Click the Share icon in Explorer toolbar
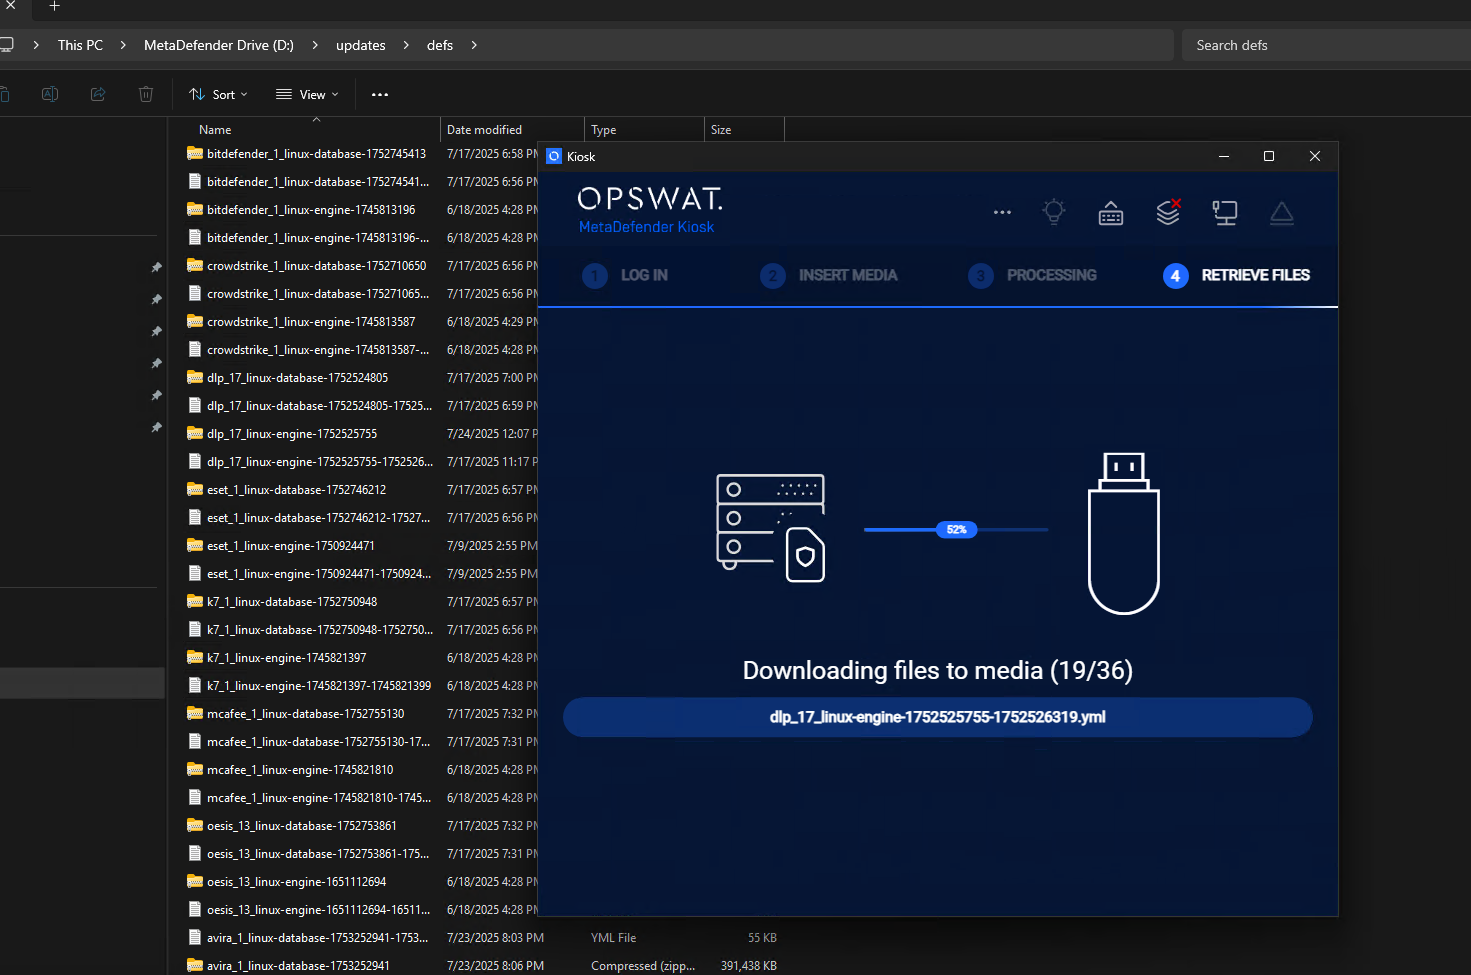The height and width of the screenshot is (975, 1471). tap(98, 94)
